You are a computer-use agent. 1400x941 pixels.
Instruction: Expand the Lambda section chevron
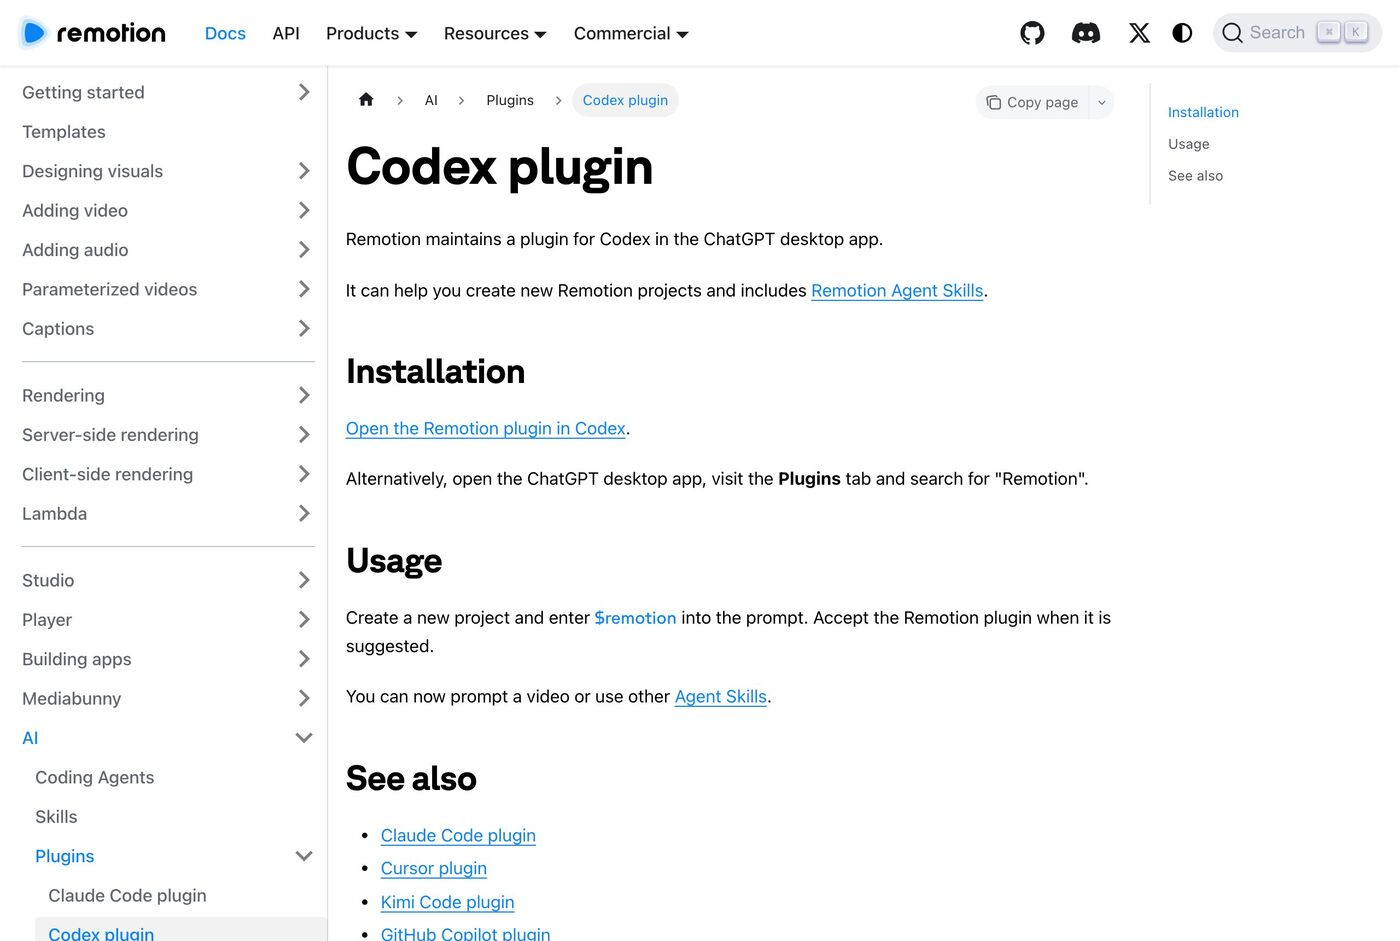click(304, 513)
